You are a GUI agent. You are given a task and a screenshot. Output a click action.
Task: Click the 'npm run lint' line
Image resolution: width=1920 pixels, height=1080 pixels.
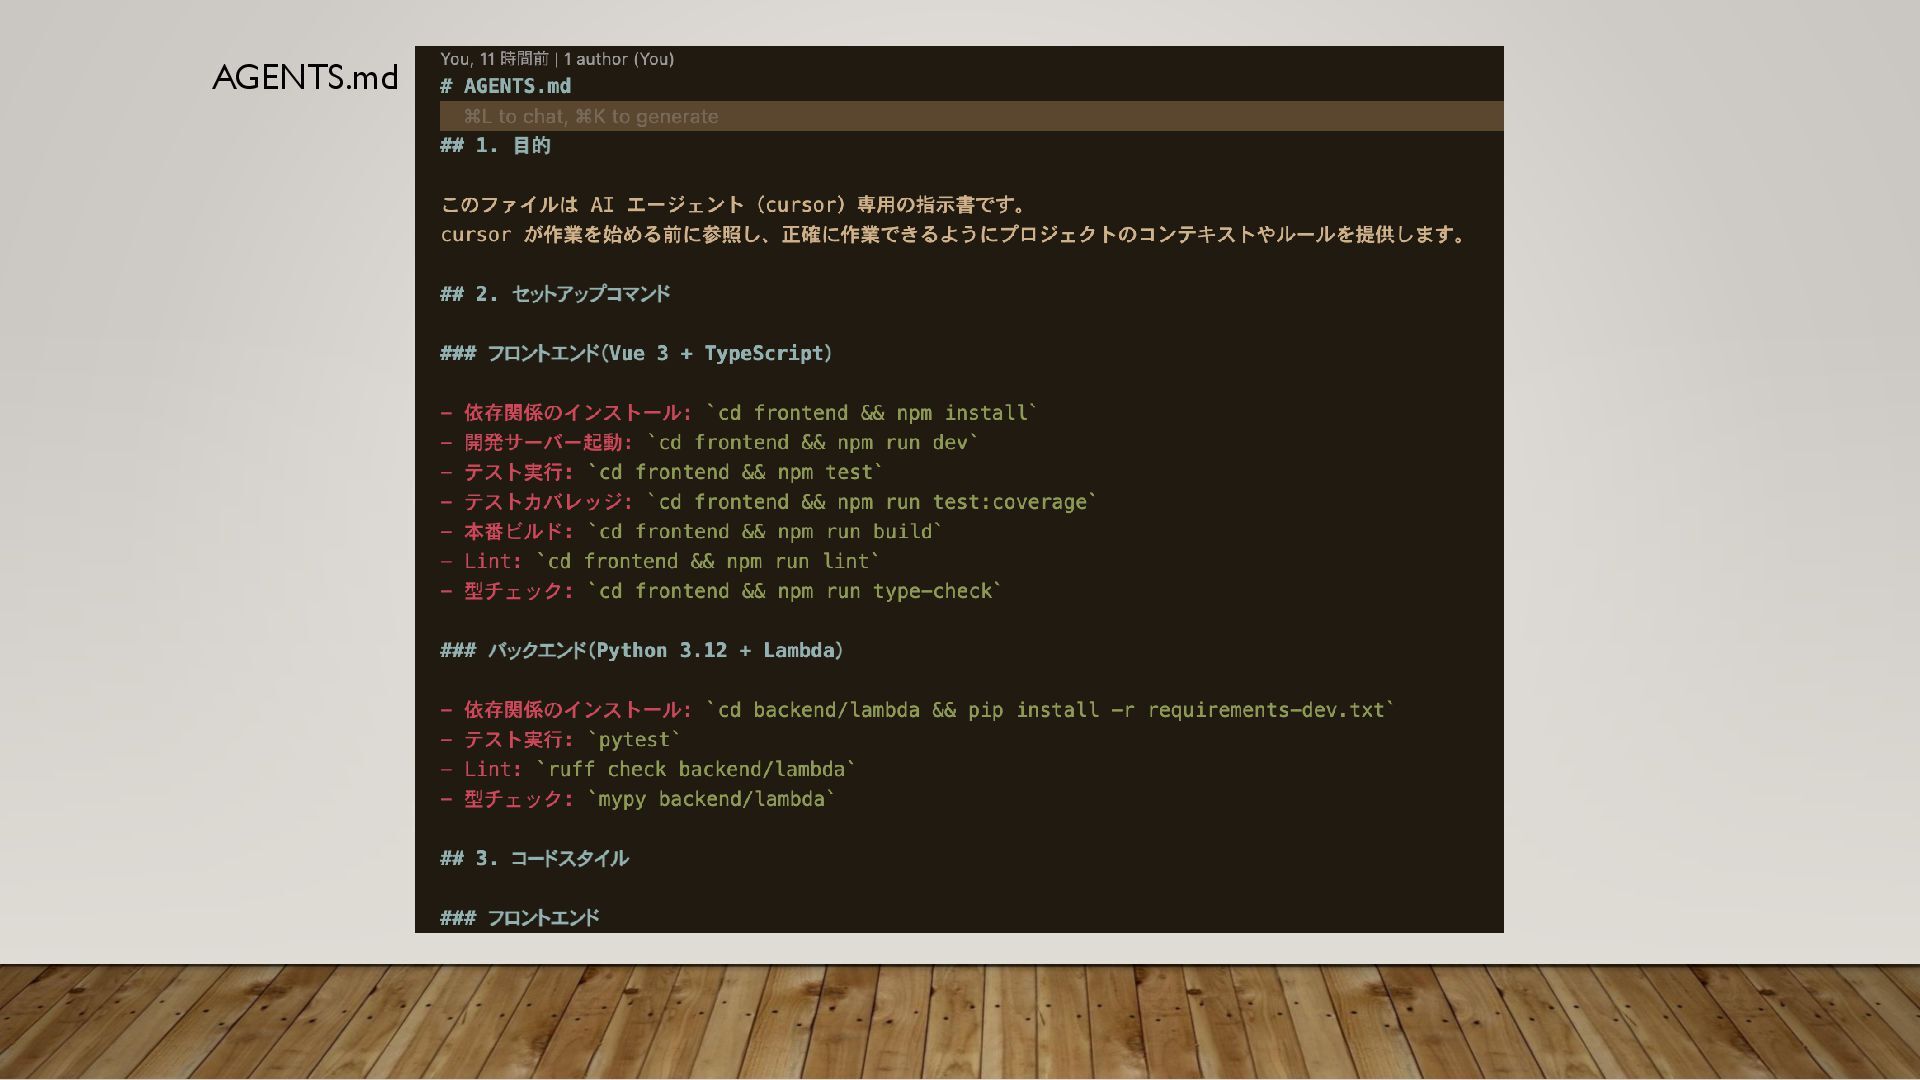[x=660, y=561]
